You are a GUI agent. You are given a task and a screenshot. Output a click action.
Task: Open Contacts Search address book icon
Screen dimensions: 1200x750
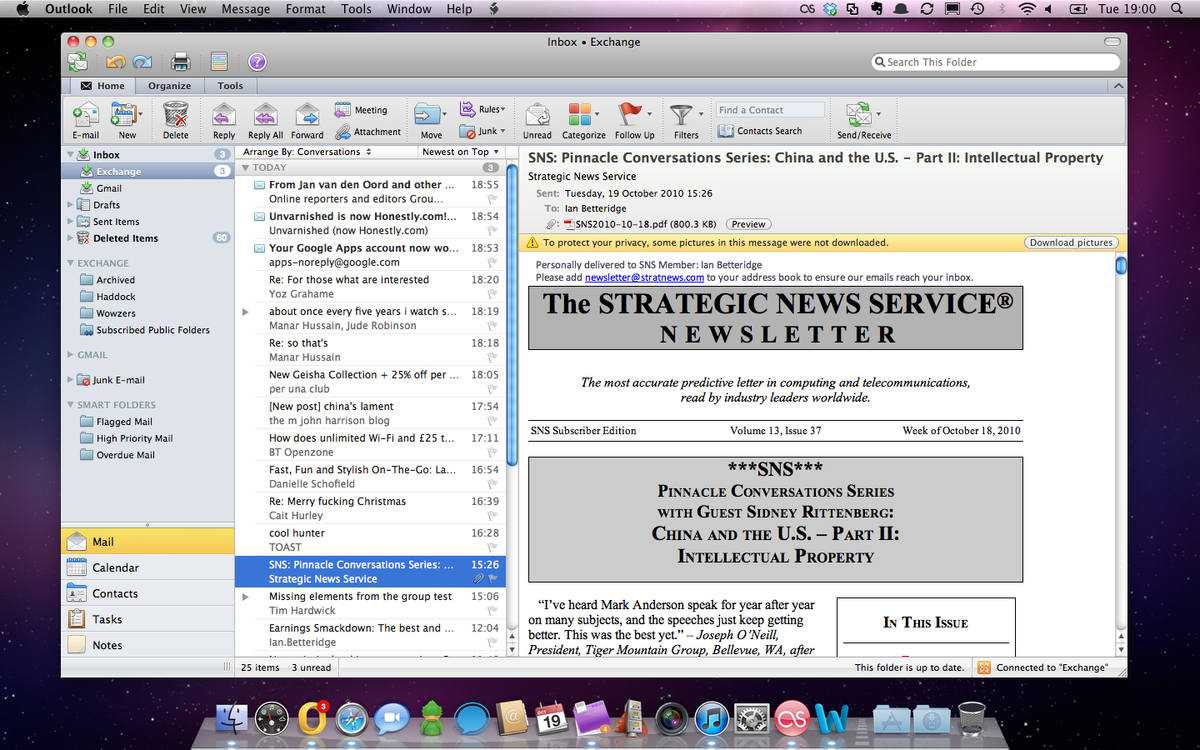725,130
